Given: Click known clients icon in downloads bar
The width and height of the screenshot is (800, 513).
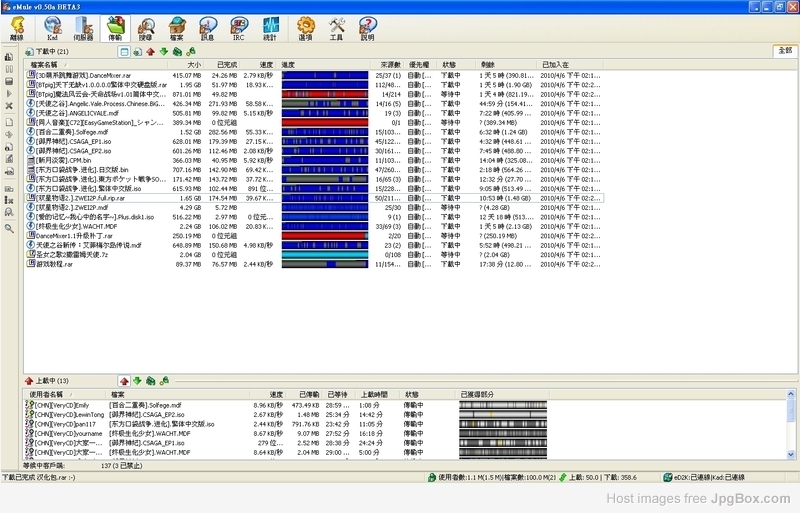Looking at the screenshot, I should click(x=191, y=52).
